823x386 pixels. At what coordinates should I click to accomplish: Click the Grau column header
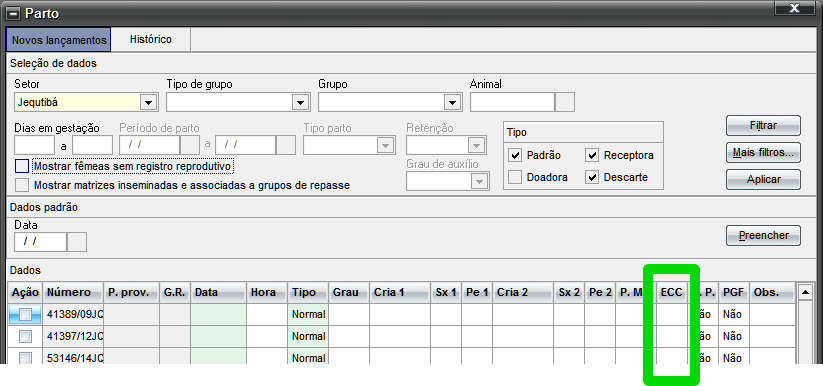tap(349, 293)
